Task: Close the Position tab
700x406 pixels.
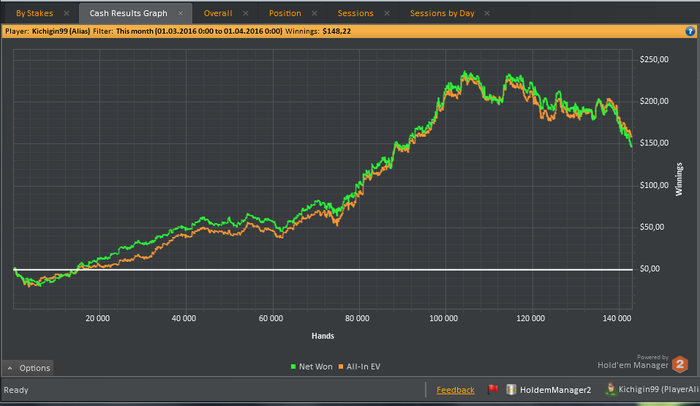Action: (x=314, y=14)
